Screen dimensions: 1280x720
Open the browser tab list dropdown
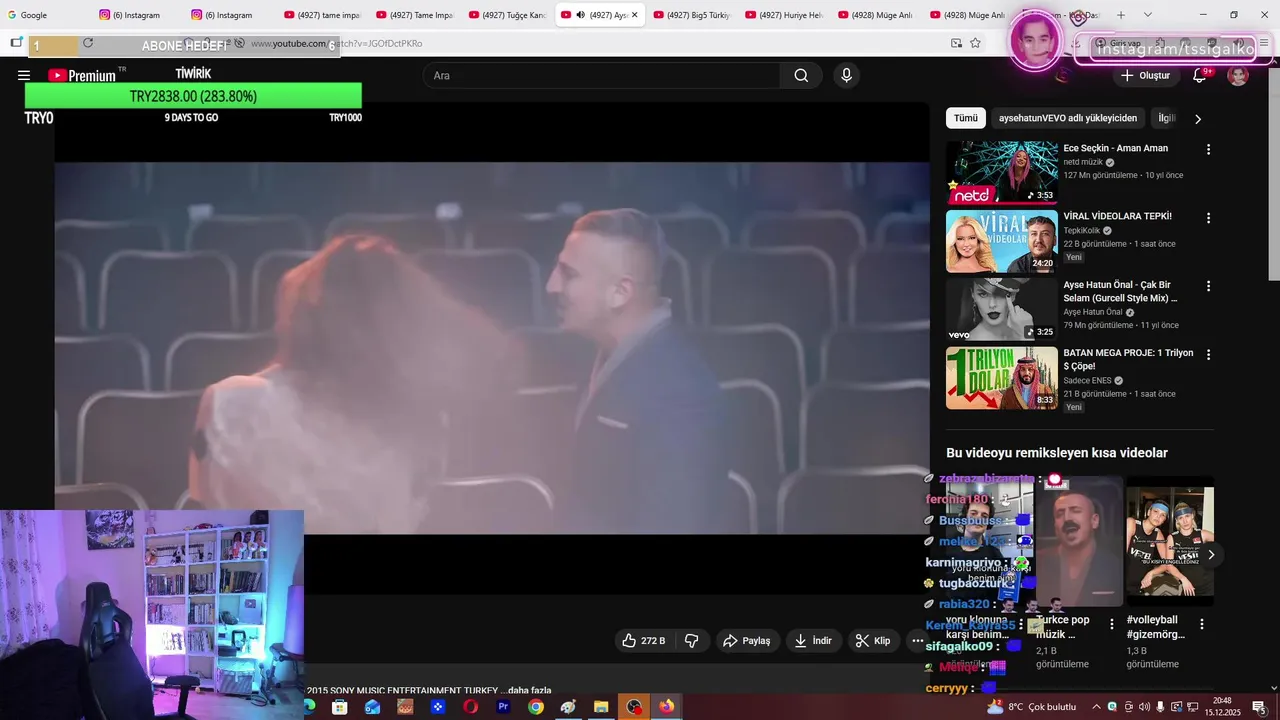[x=1147, y=15]
